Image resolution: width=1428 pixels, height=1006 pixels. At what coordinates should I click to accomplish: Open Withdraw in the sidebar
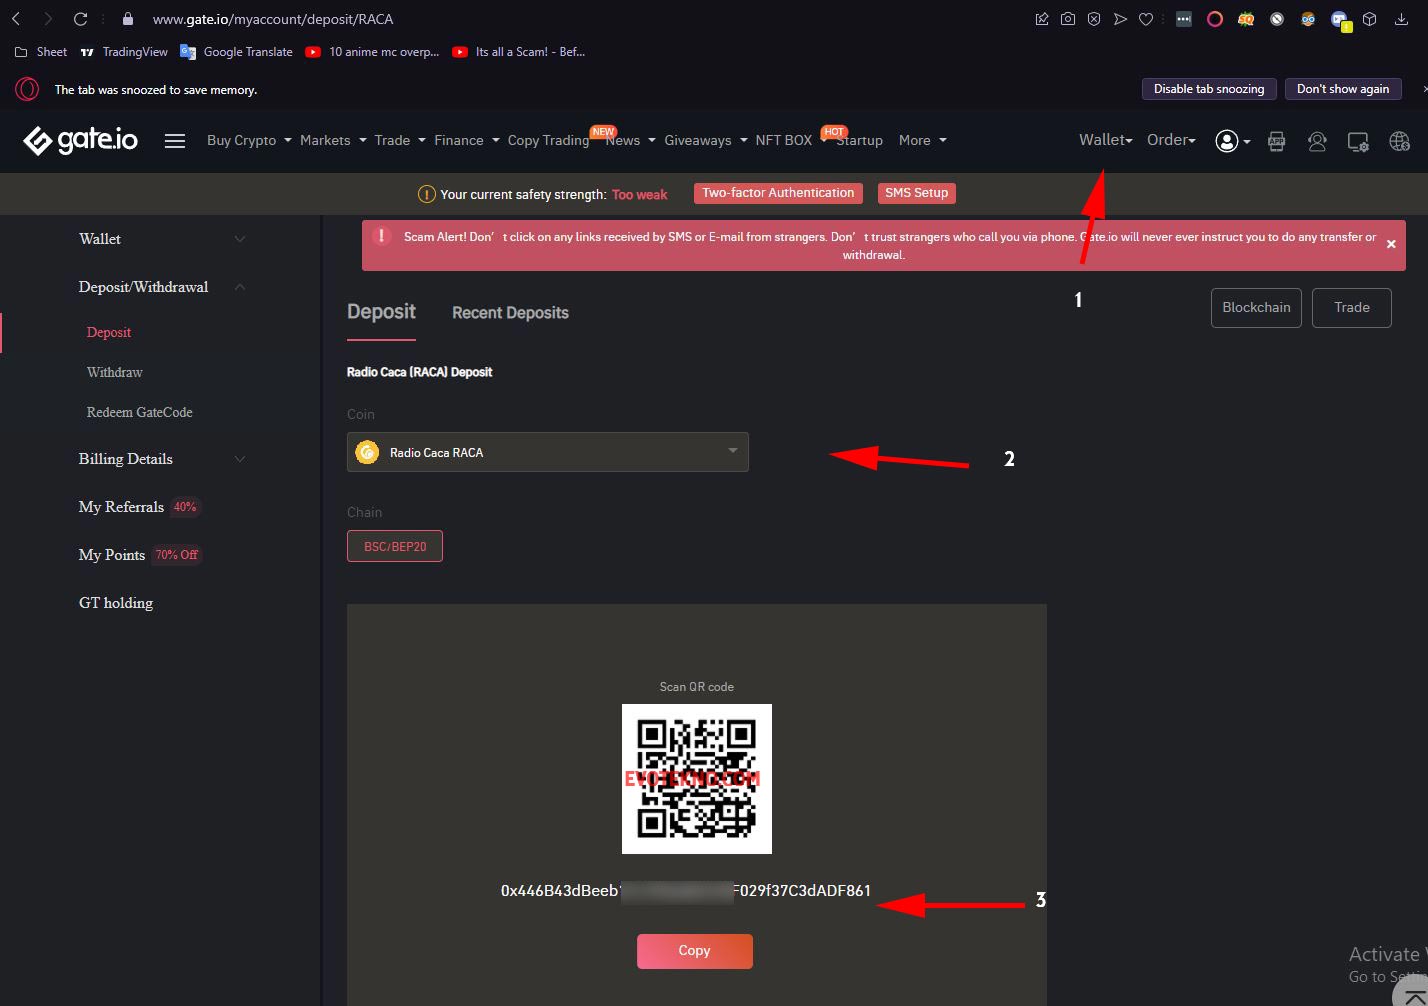(x=115, y=372)
